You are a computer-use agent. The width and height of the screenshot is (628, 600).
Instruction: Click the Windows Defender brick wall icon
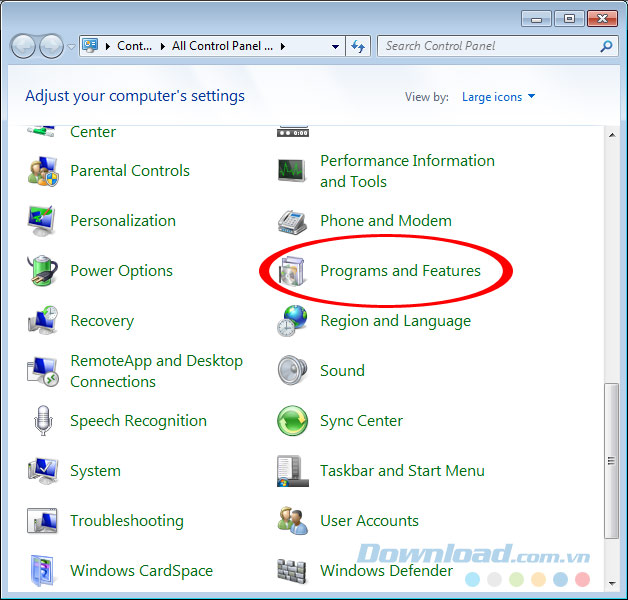point(292,571)
